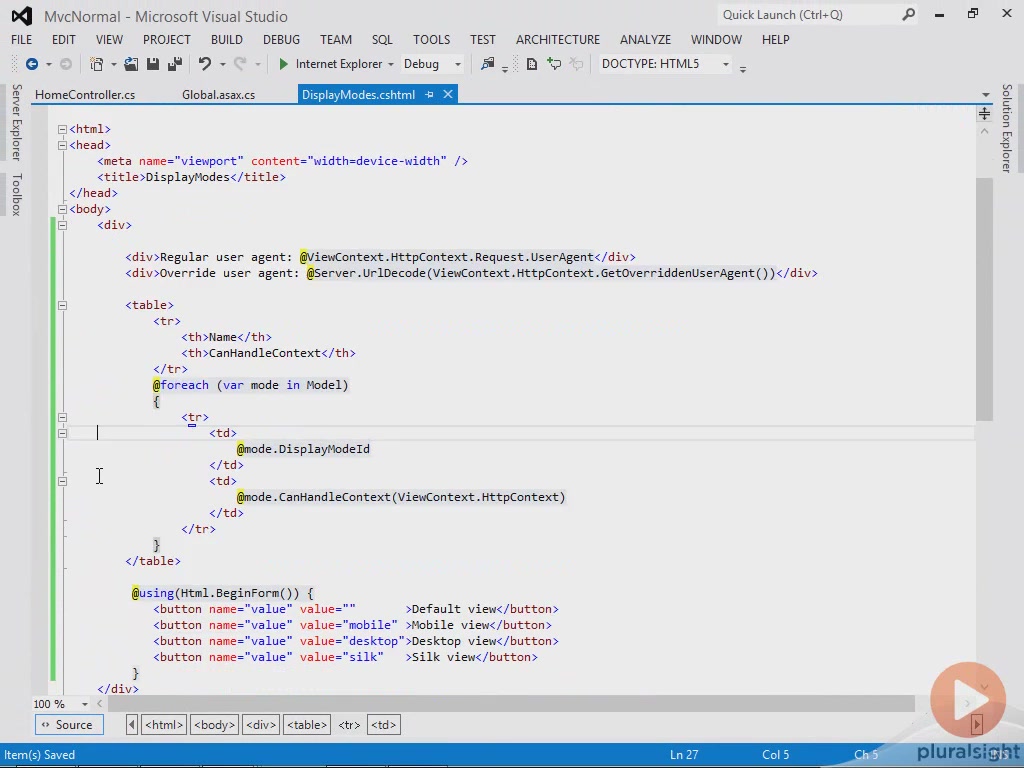The height and width of the screenshot is (768, 1024).
Task: Open the HELP menu
Action: click(x=775, y=40)
